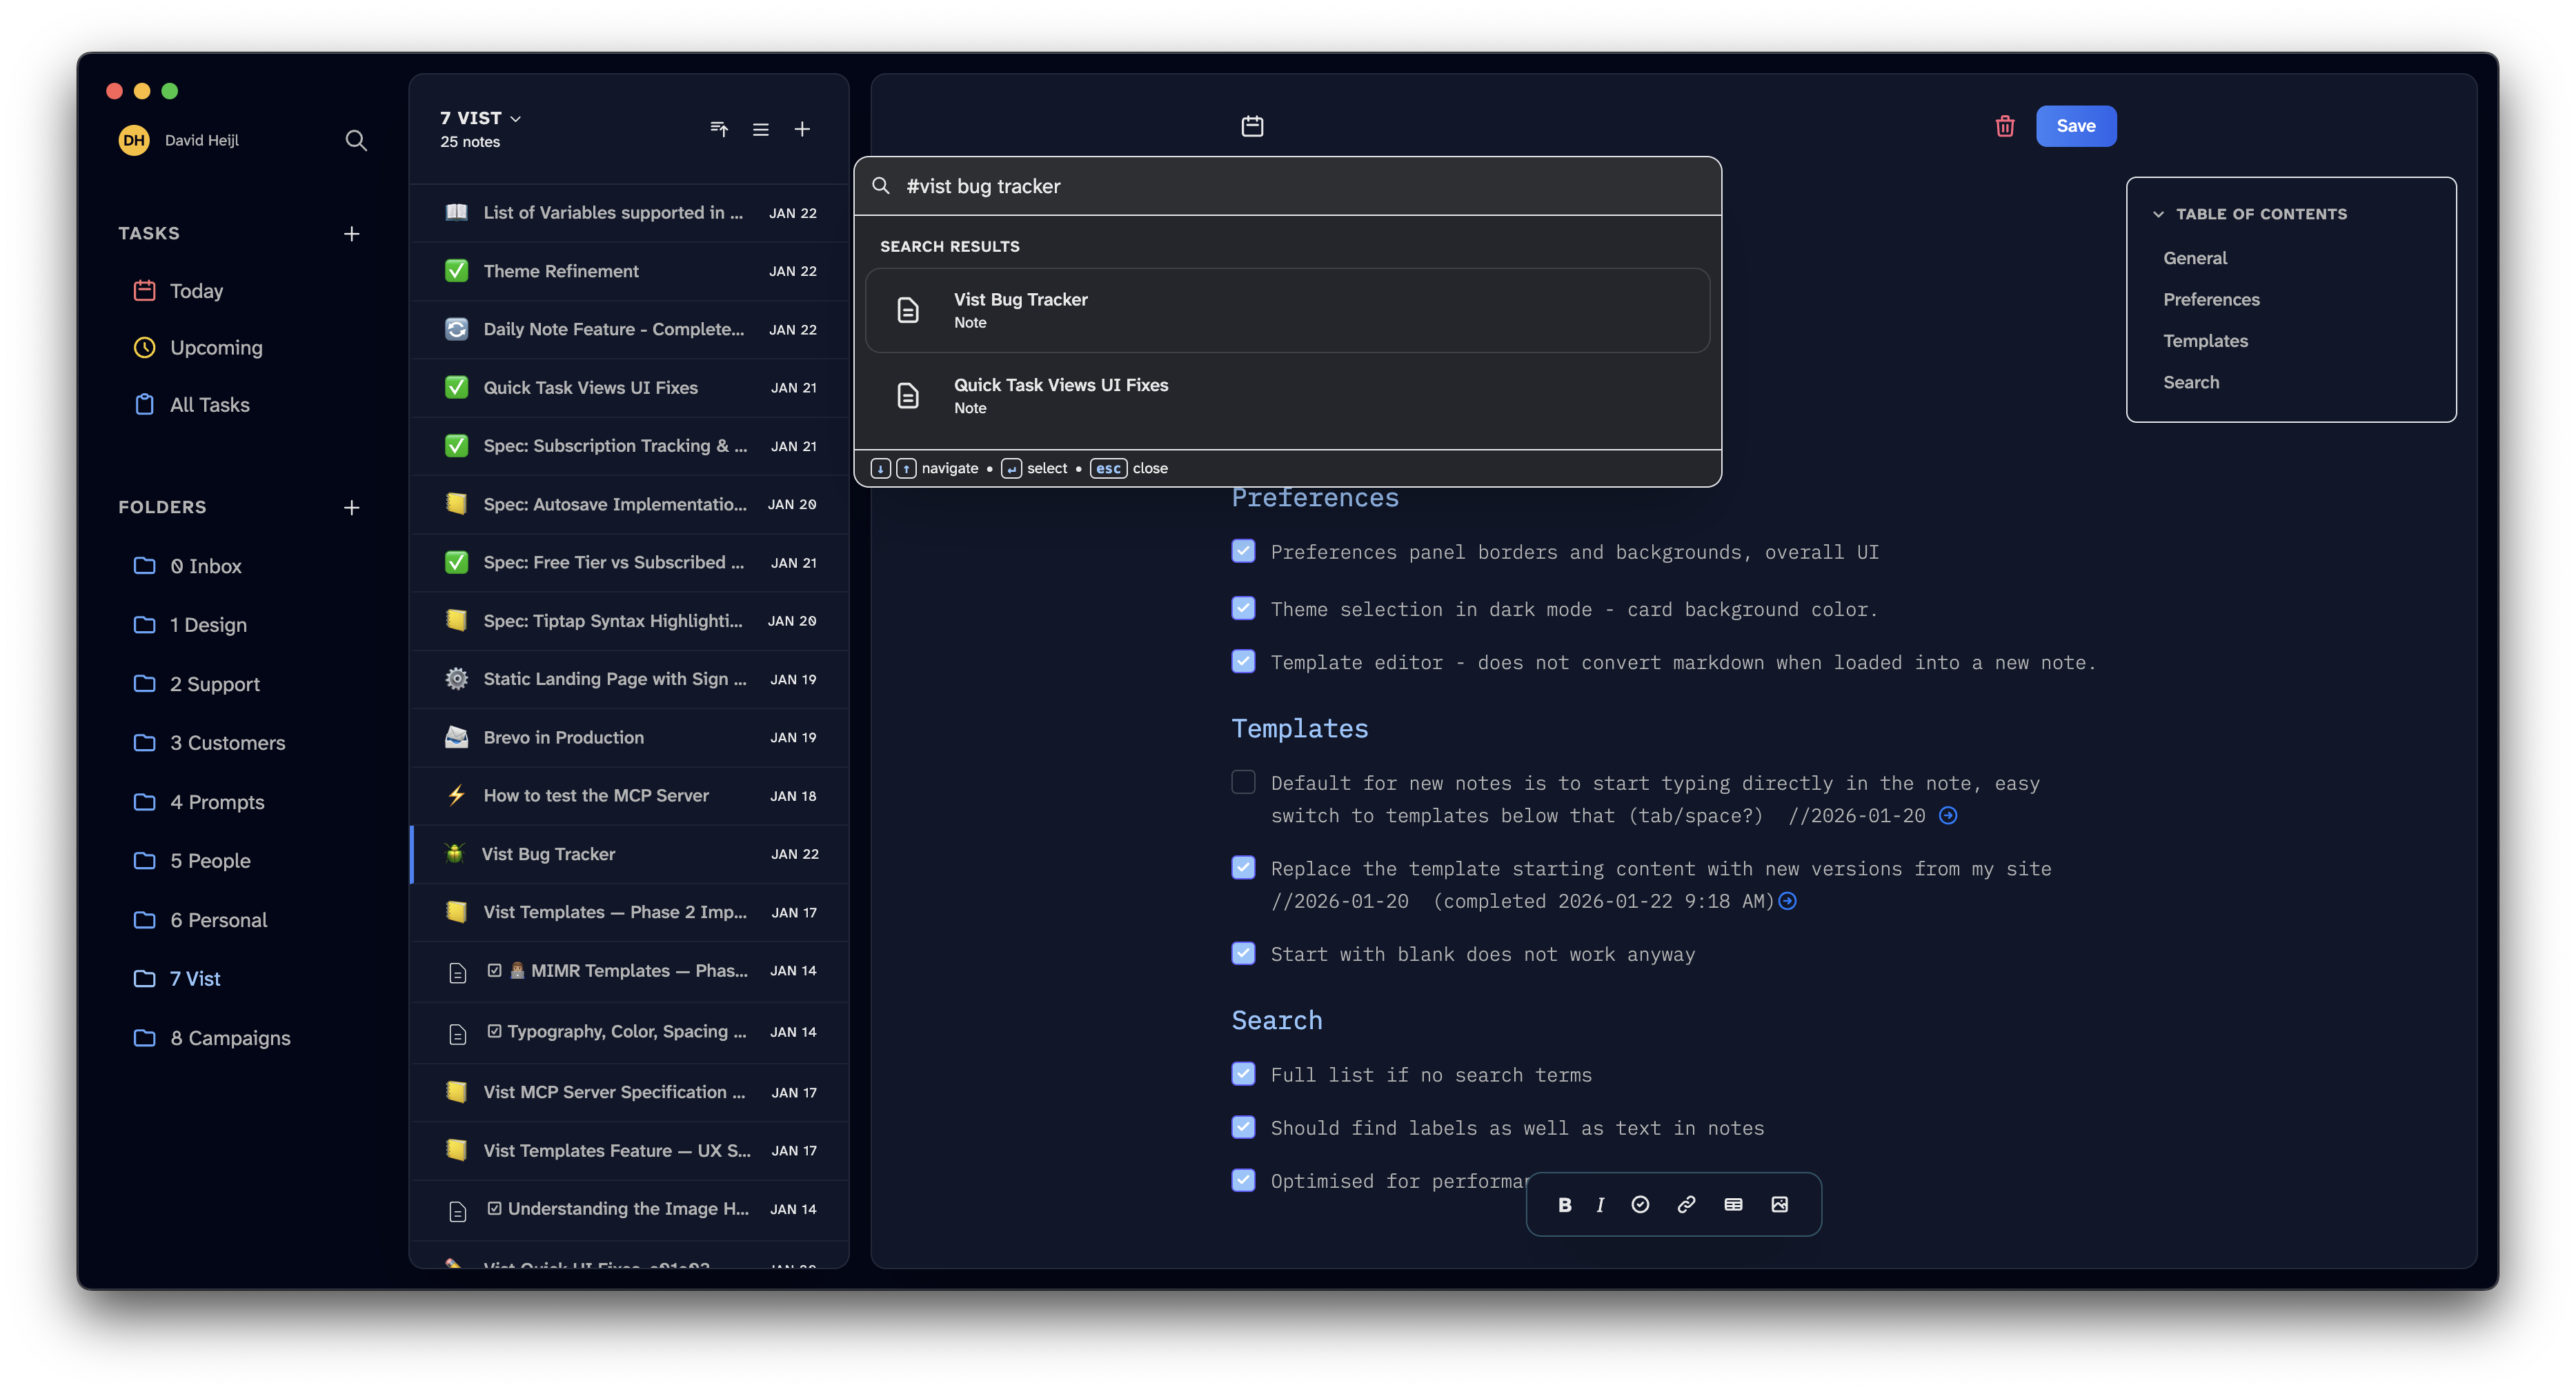Click the calendar icon above the note
This screenshot has width=2576, height=1392.
[1251, 126]
